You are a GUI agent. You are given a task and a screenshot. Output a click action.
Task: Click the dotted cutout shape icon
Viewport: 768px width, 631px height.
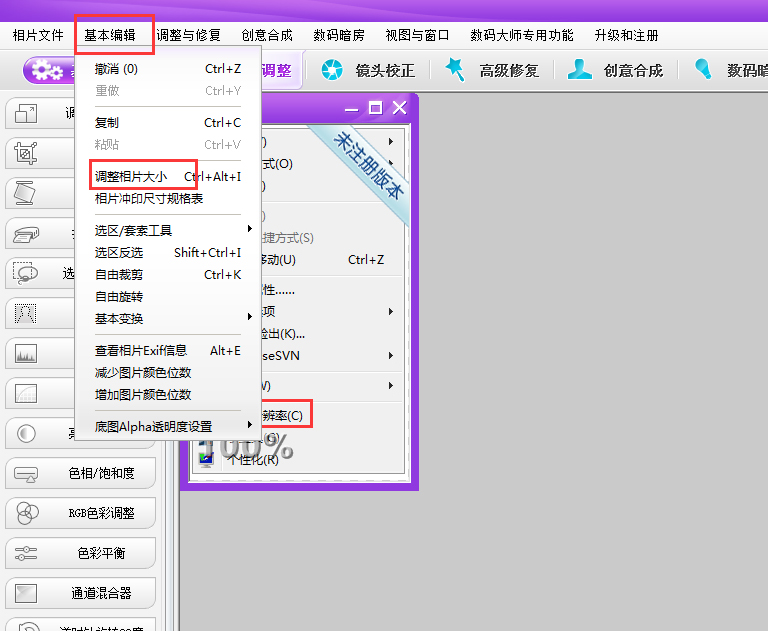pyautogui.click(x=25, y=314)
